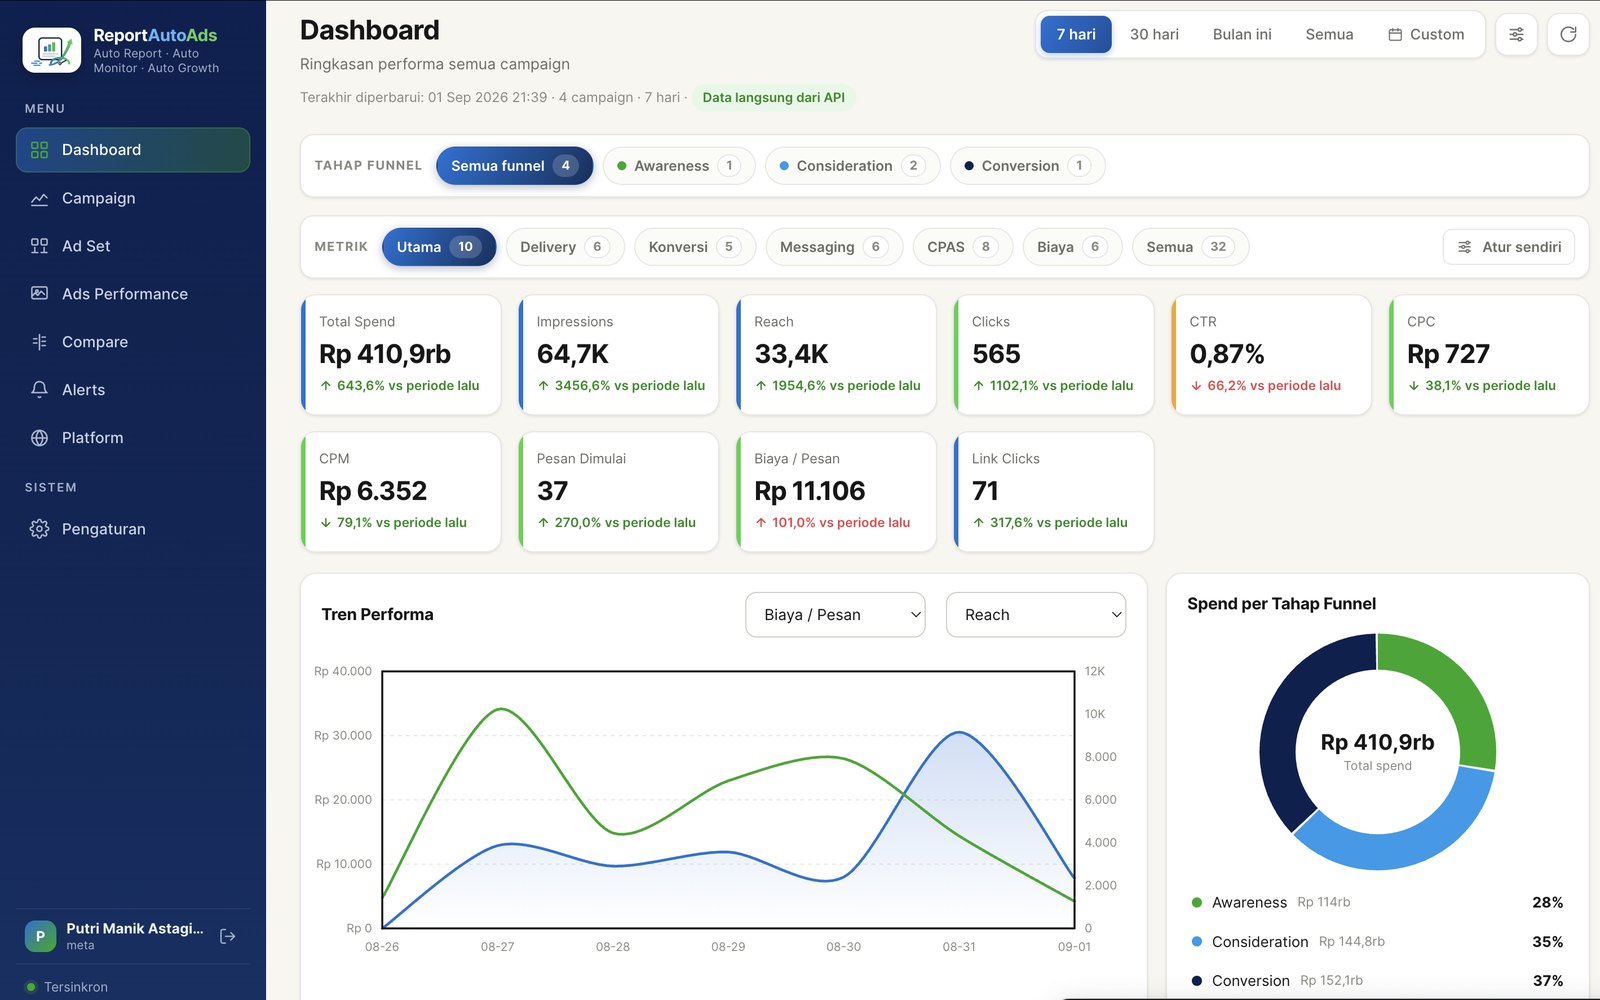
Task: Click the Conversion legend row
Action: click(1377, 981)
